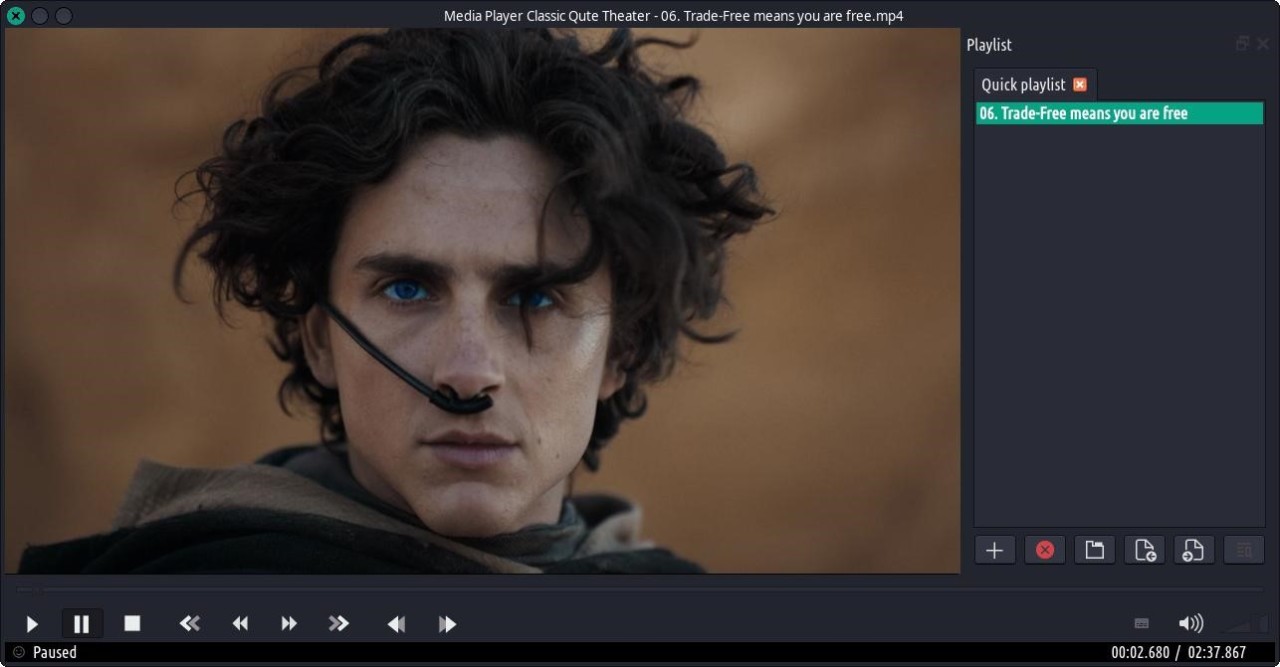This screenshot has width=1280, height=667.
Task: Select '06. Trade-Free means you are free' playlist entry
Action: tap(1120, 114)
